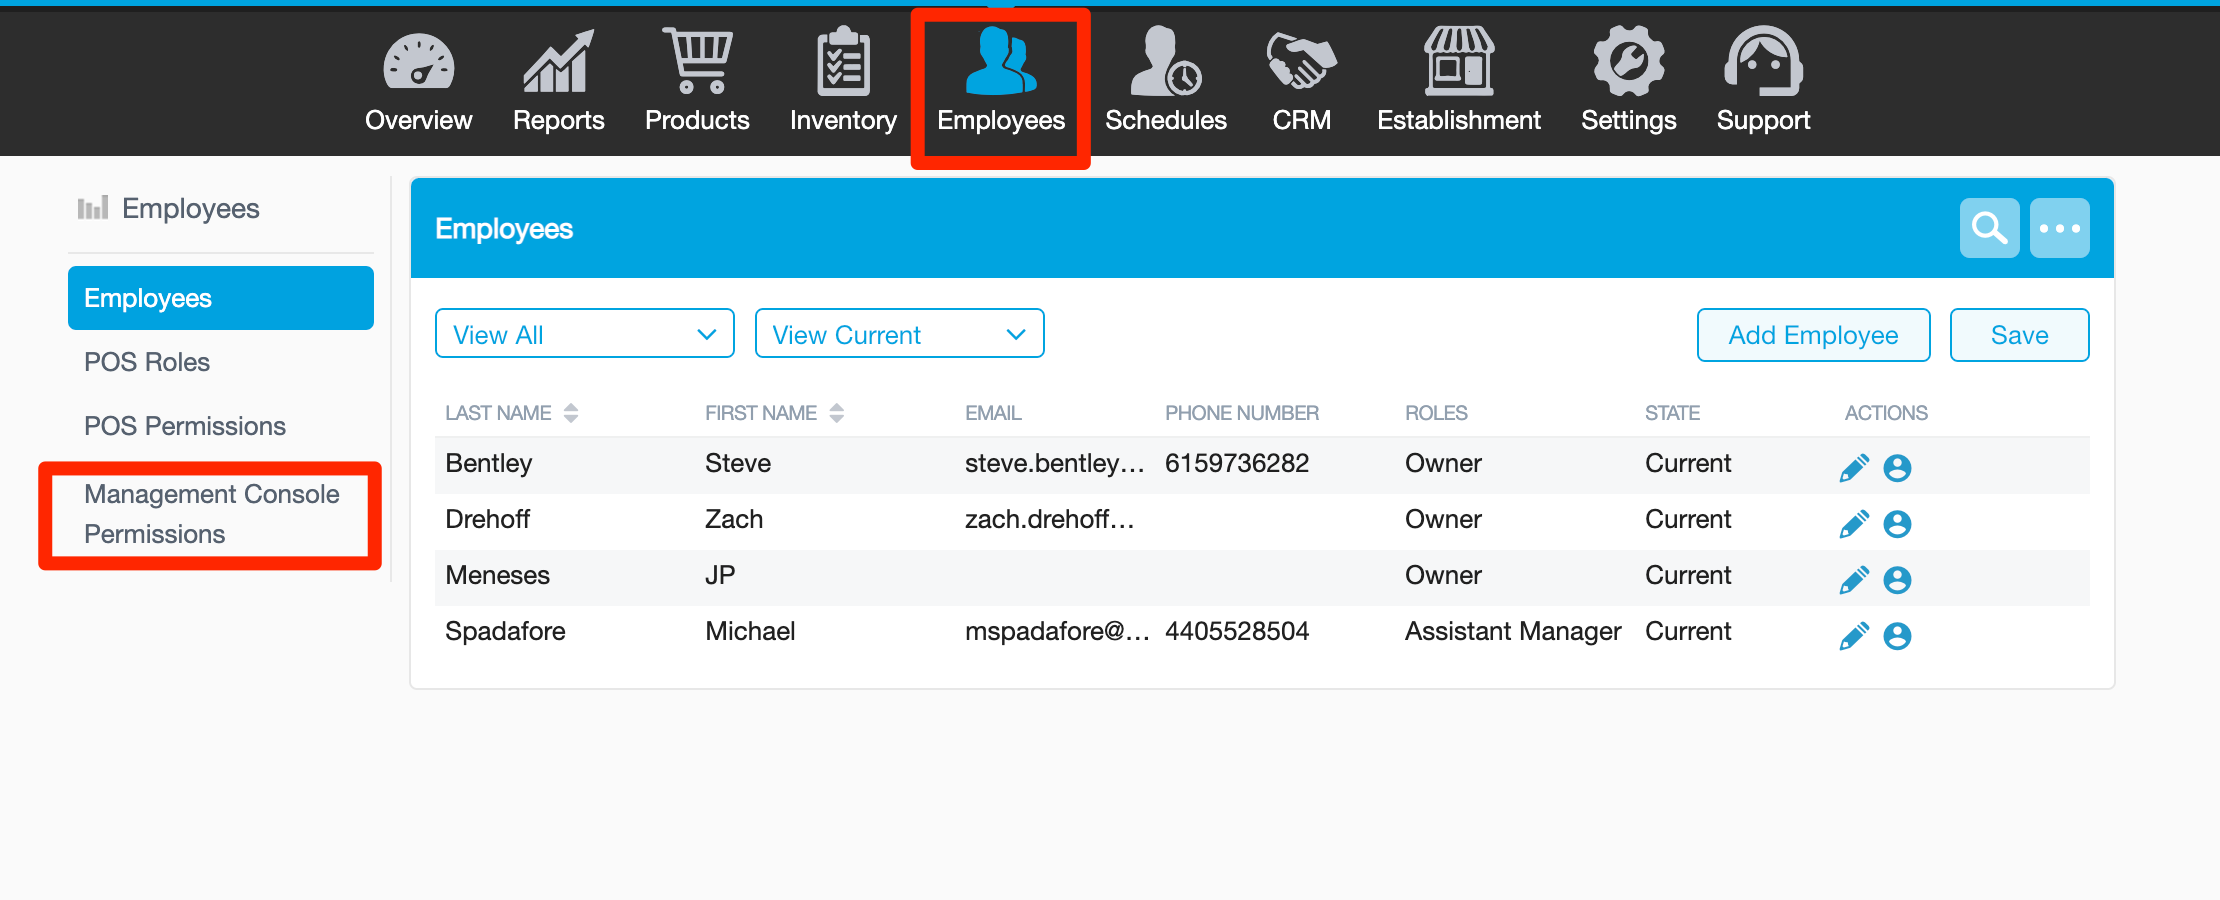Open Schedules from top navigation
2220x900 pixels.
pyautogui.click(x=1165, y=62)
